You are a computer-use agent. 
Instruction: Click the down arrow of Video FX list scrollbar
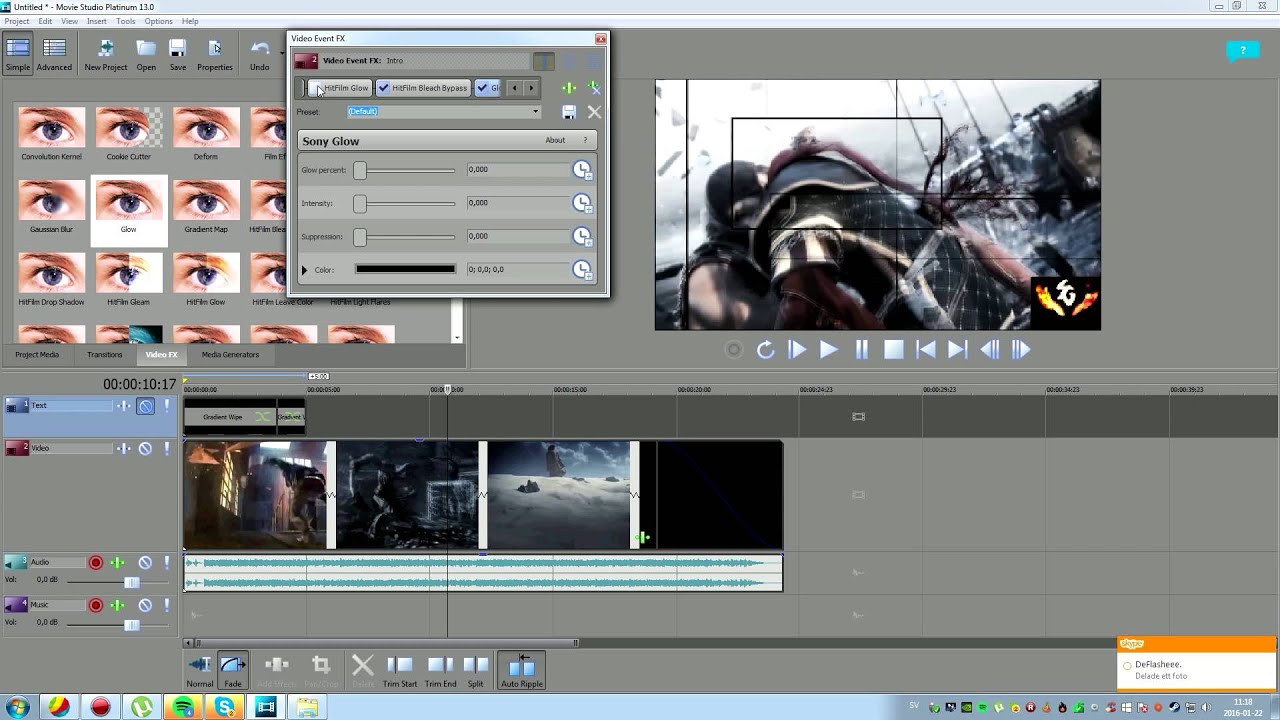[x=457, y=337]
